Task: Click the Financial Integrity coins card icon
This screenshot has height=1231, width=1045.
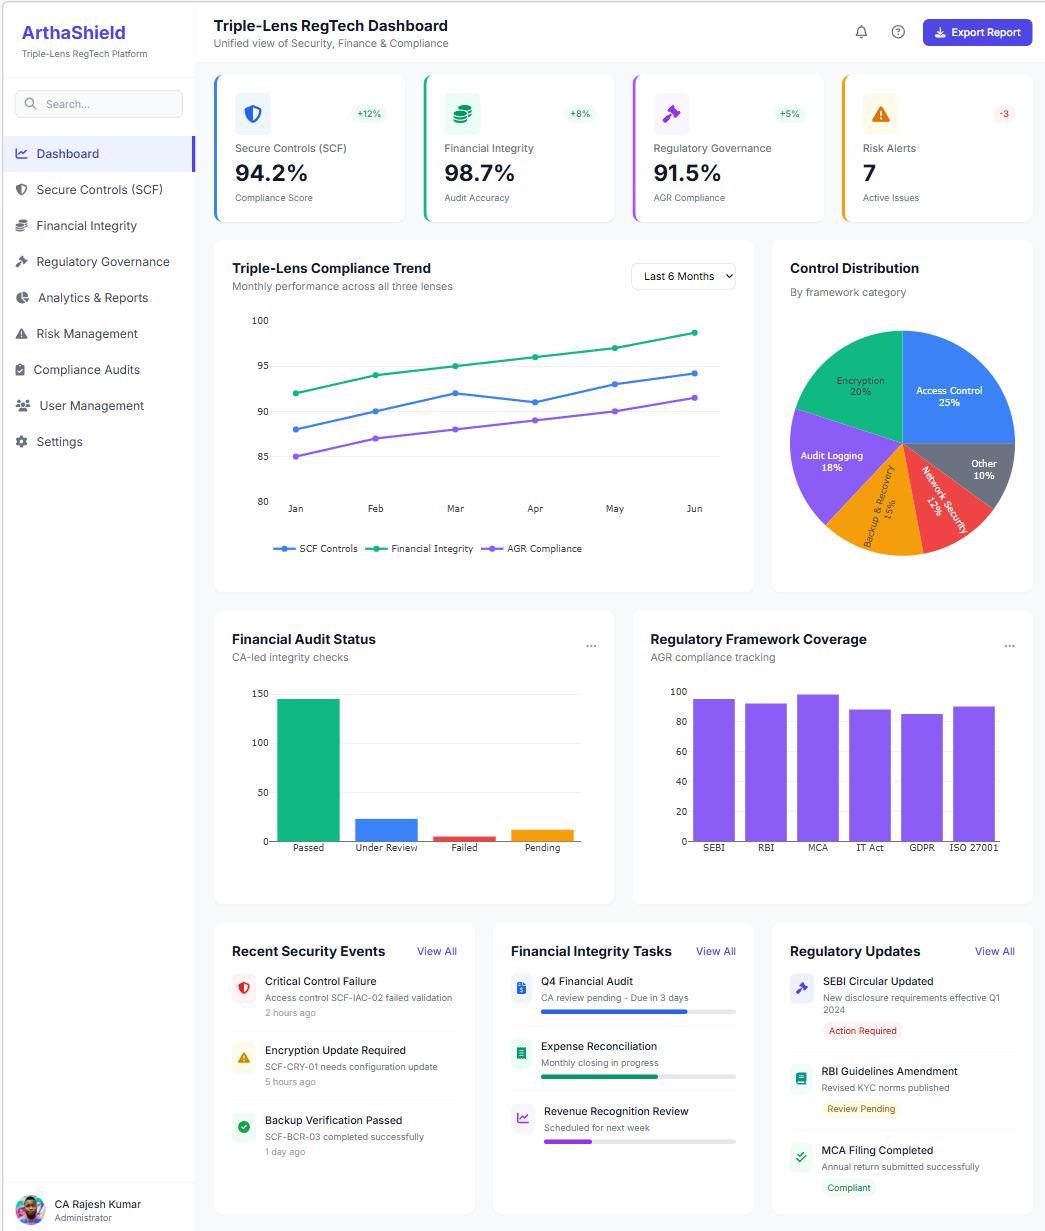Action: (x=462, y=114)
